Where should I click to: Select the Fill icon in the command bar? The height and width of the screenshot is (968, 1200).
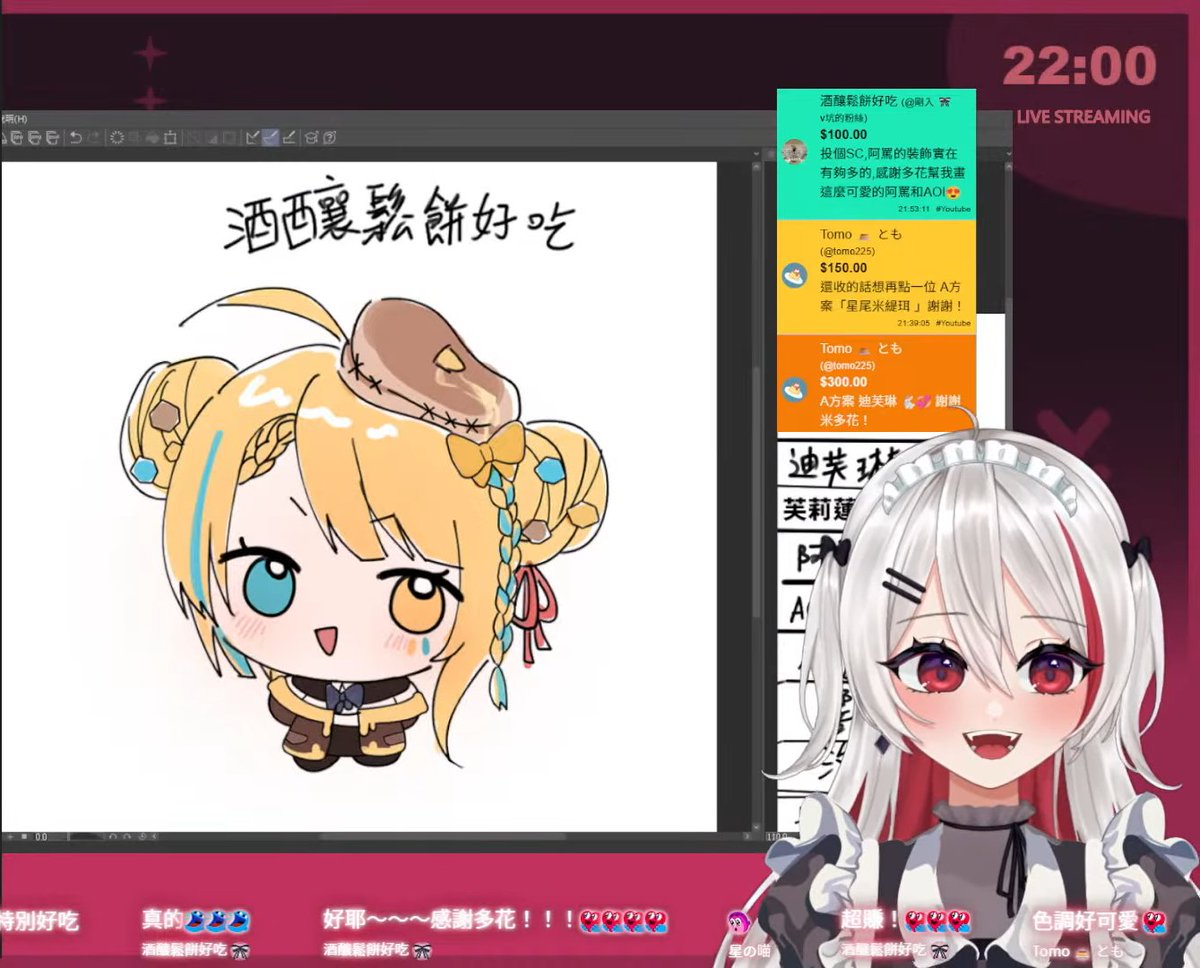[x=152, y=137]
